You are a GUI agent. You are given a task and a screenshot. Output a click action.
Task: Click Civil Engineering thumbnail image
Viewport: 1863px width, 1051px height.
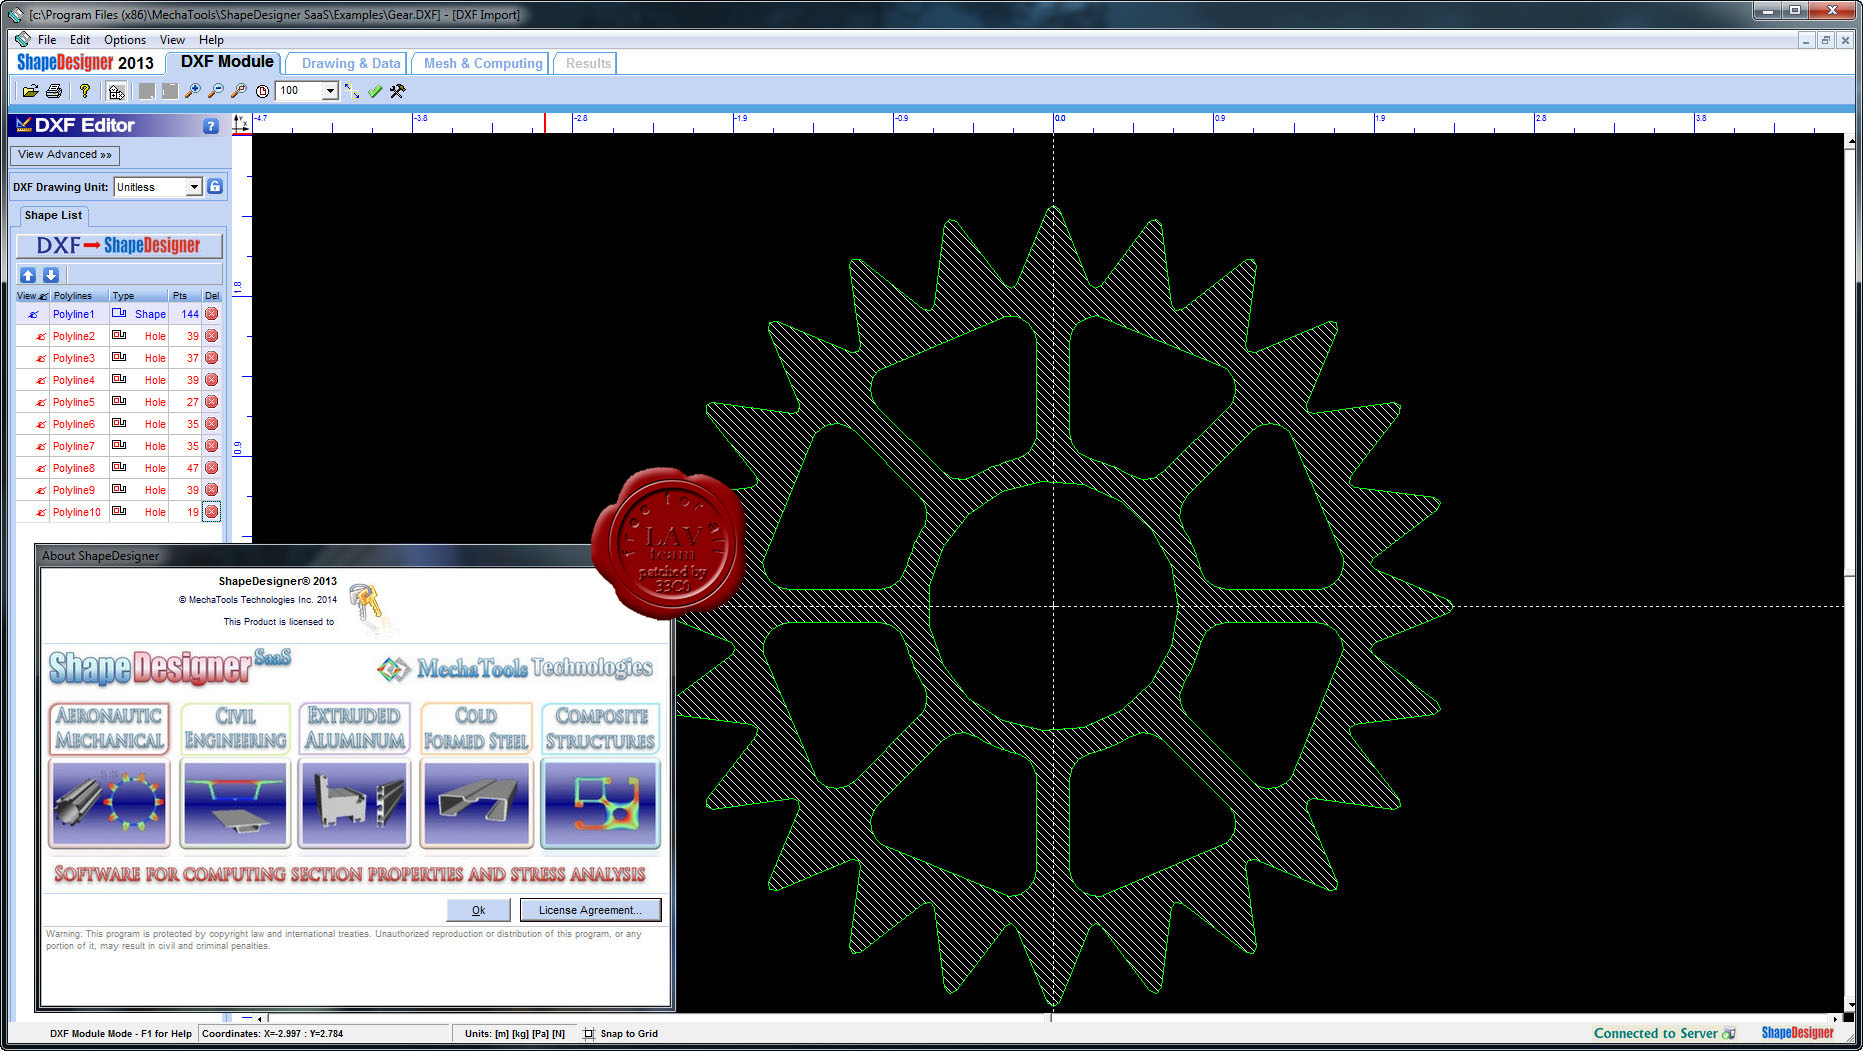235,804
